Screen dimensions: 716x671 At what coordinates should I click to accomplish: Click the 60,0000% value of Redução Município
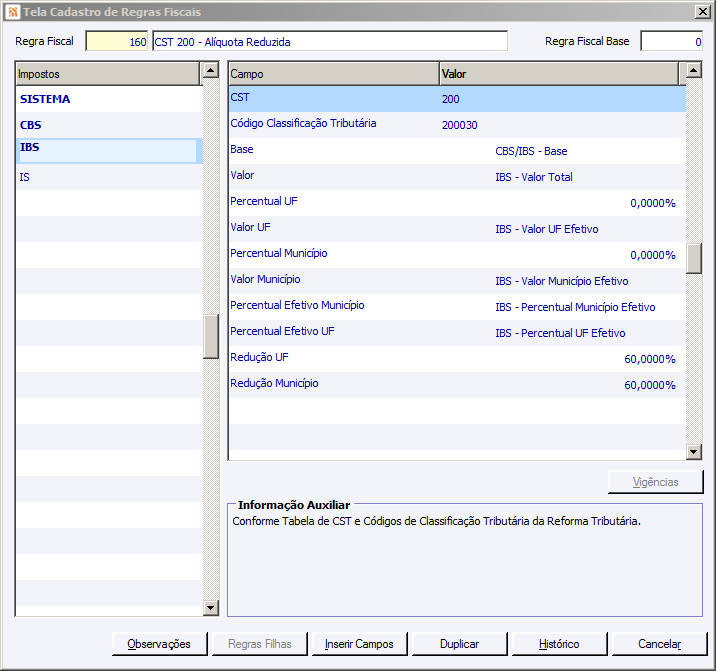(650, 386)
